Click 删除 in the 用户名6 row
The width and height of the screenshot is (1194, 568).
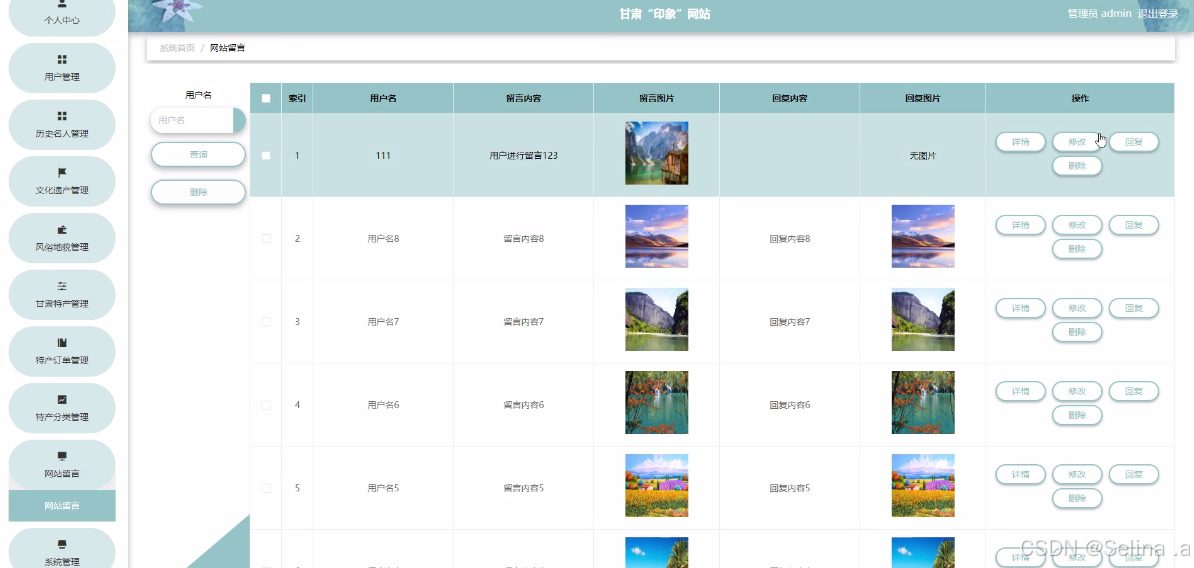point(1077,414)
